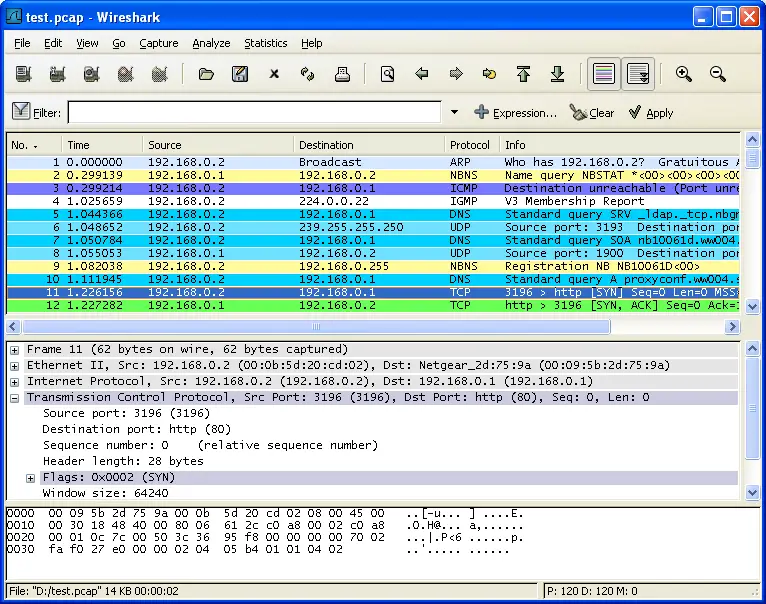This screenshot has width=766, height=604.
Task: Click the Save capture file icon
Action: click(240, 74)
